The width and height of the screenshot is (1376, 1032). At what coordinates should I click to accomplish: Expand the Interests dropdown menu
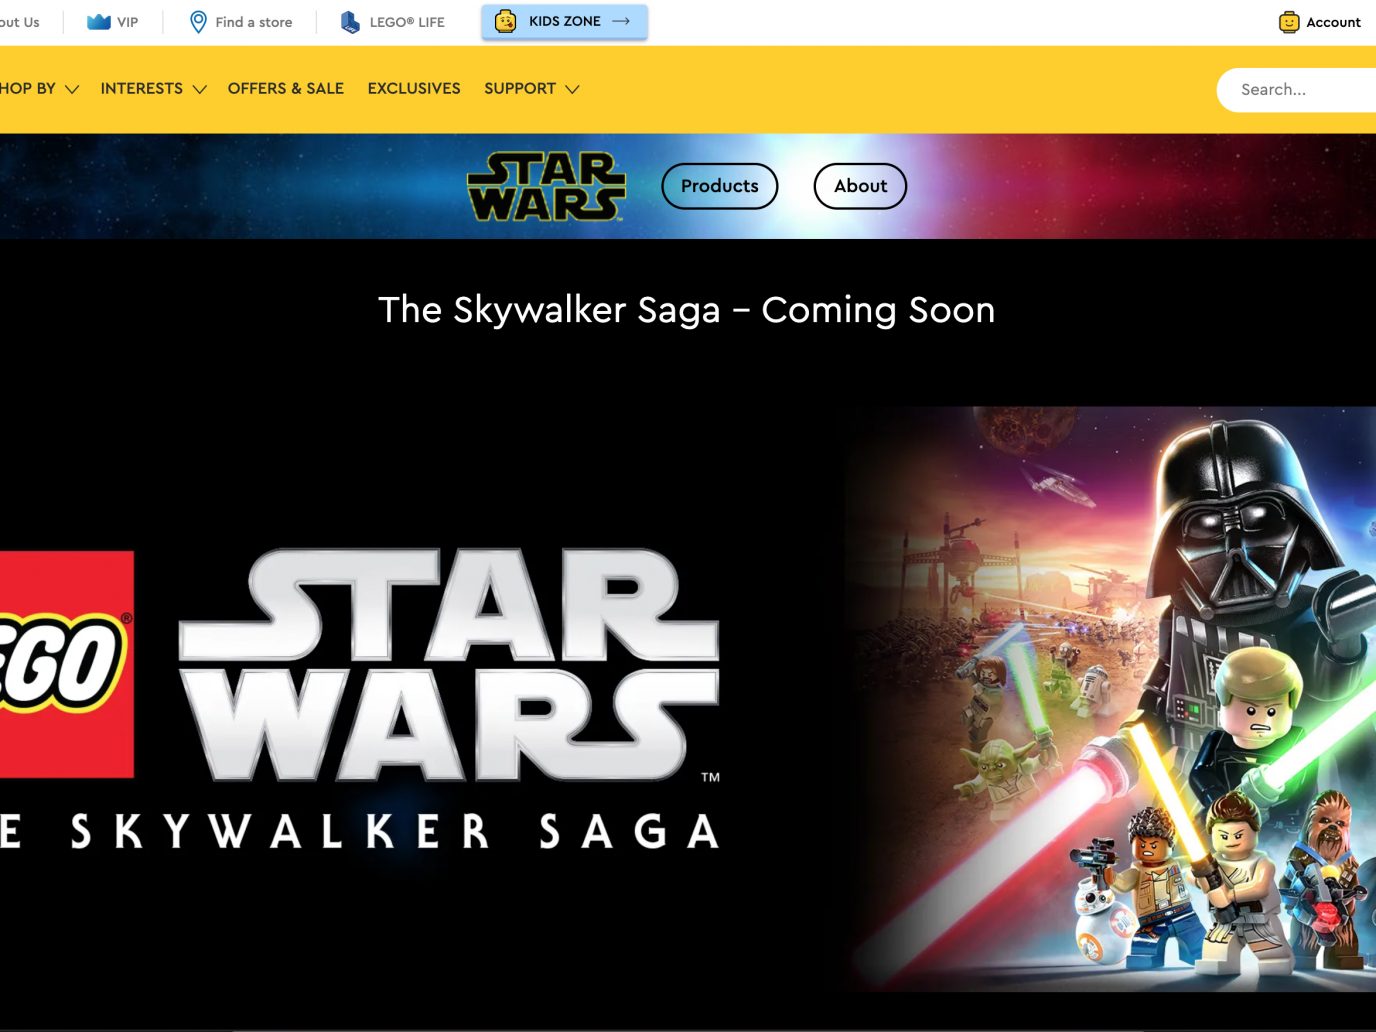(153, 89)
